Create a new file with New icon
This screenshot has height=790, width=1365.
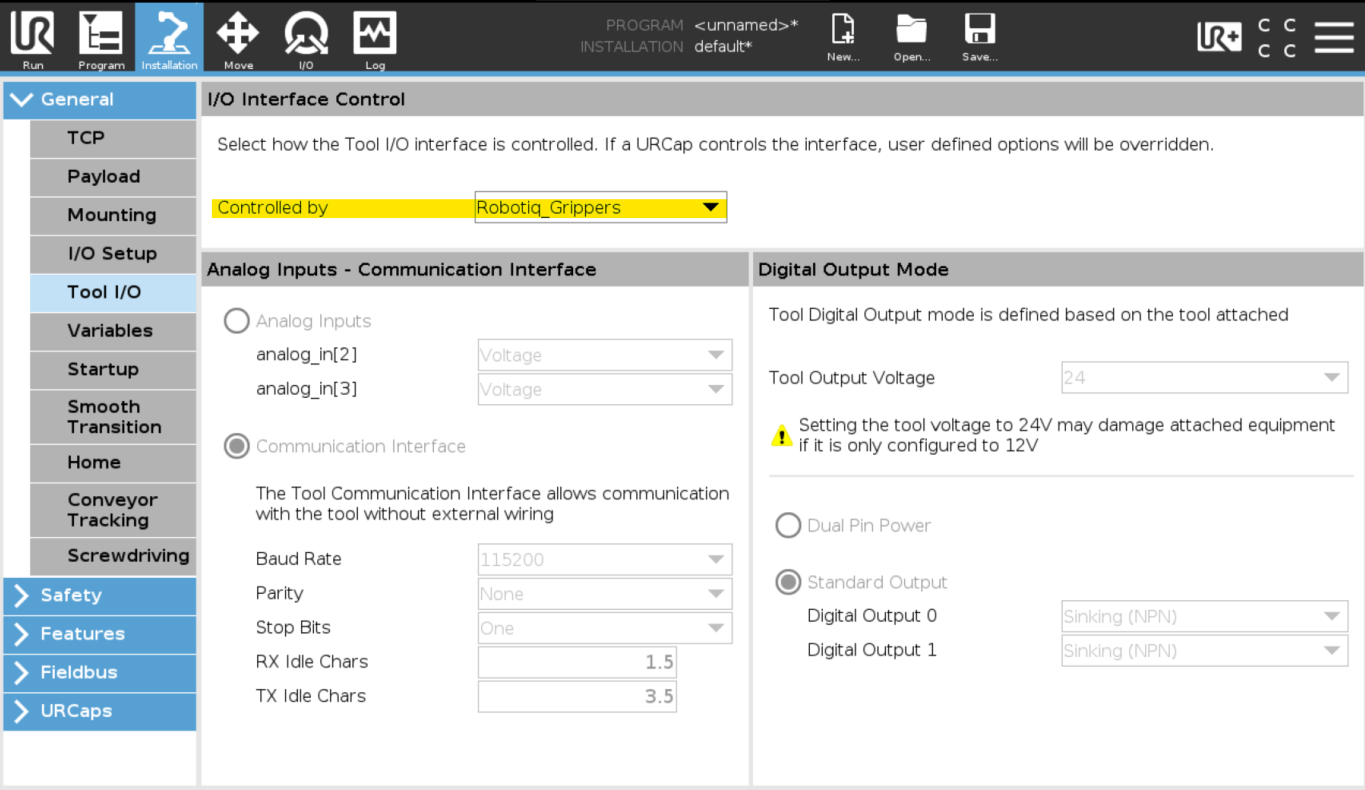843,30
